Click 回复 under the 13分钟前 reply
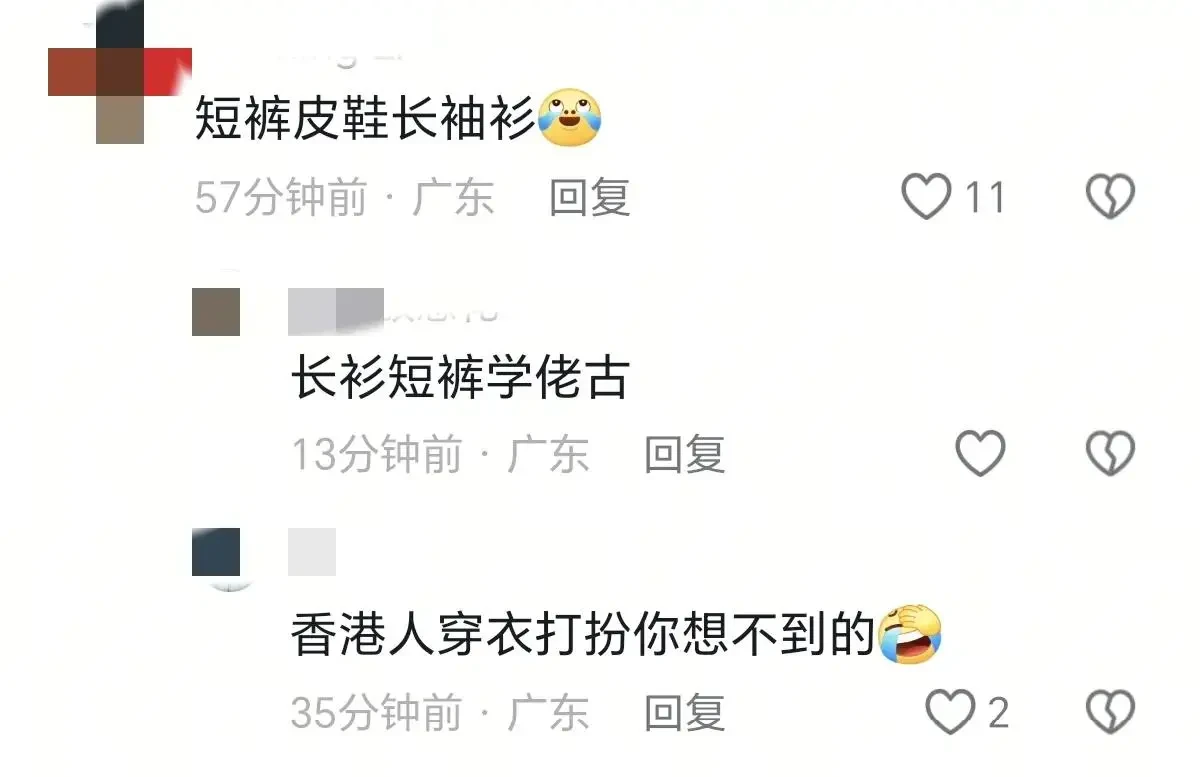The image size is (1200, 777). 684,455
